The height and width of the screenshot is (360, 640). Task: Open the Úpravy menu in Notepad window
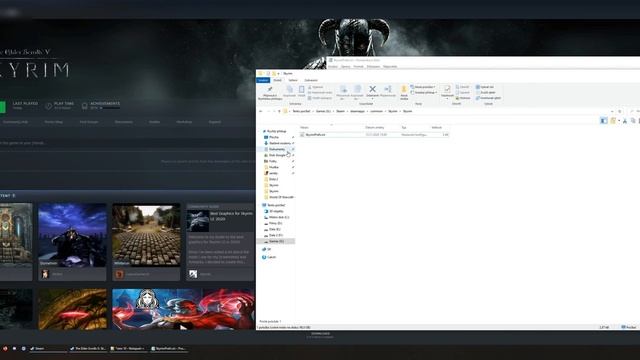pyautogui.click(x=345, y=67)
